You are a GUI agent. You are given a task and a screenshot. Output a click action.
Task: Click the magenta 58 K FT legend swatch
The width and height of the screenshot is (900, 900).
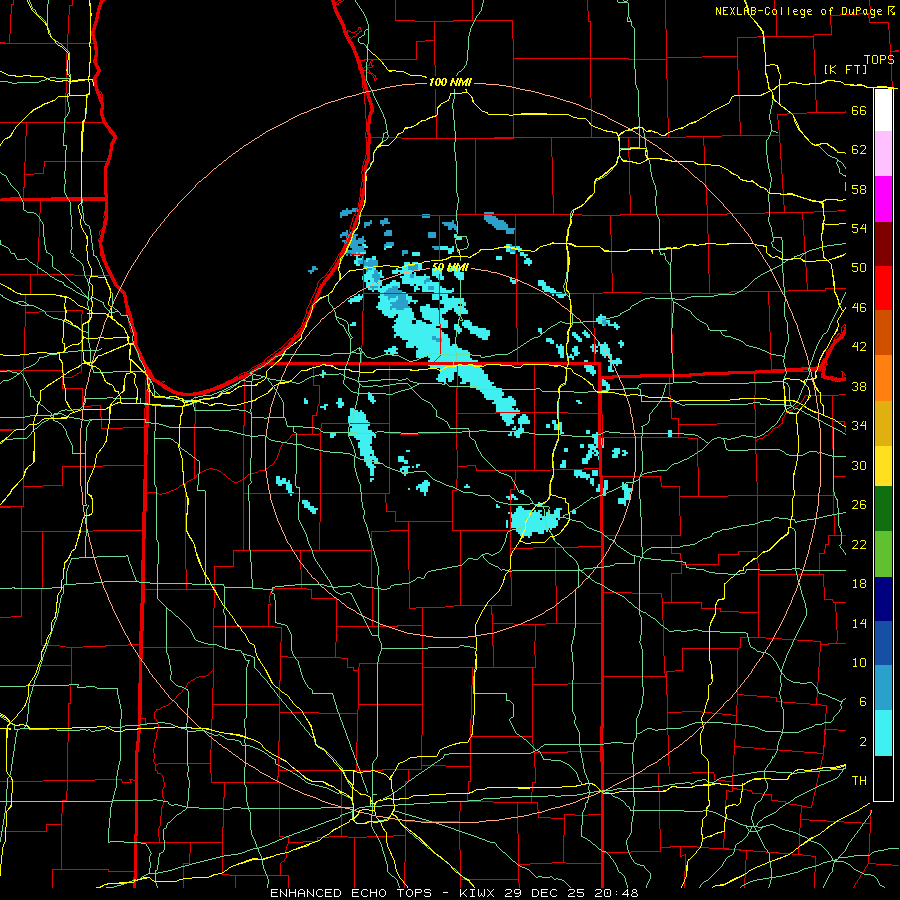[x=883, y=199]
